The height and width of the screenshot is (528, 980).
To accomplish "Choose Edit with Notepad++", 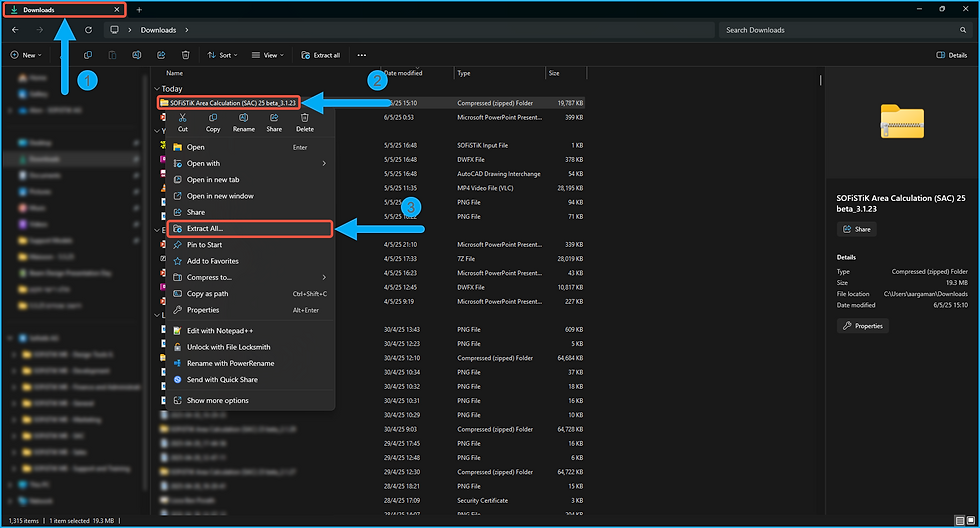I will [251, 331].
